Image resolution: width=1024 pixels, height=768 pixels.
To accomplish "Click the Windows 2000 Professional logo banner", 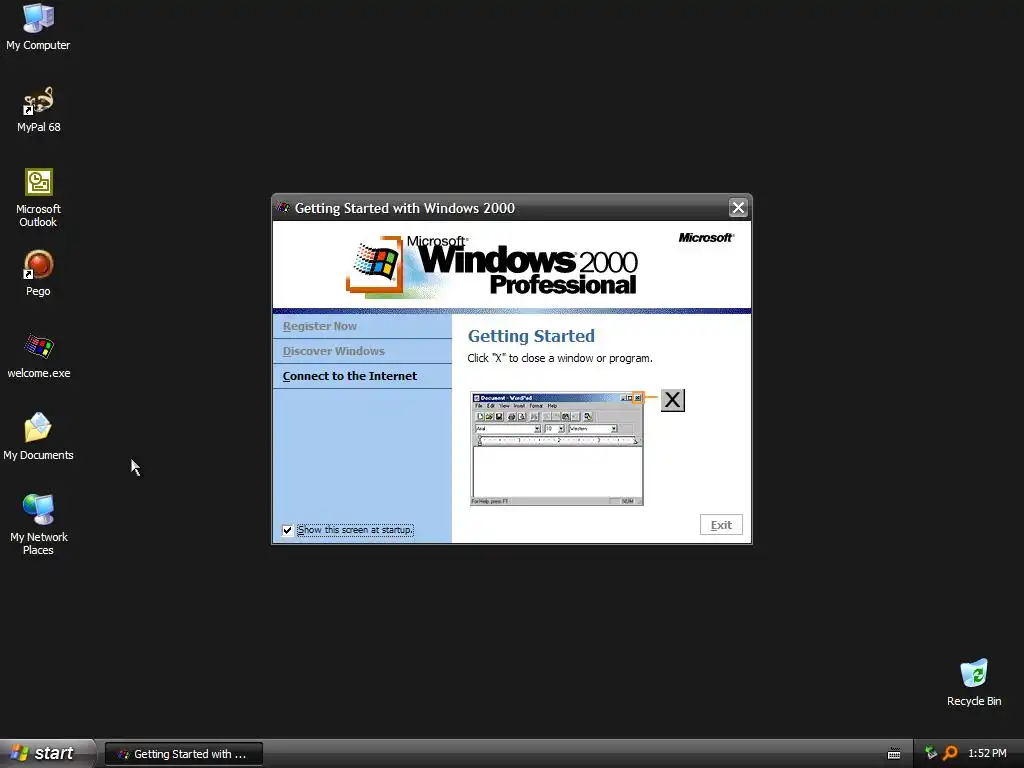I will point(492,265).
